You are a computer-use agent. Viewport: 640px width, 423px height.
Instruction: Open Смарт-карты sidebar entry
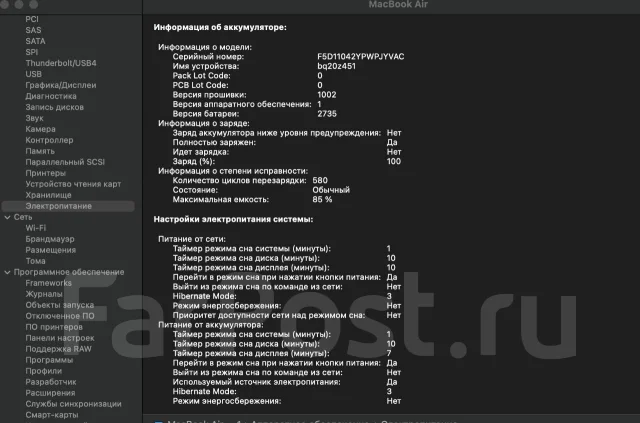52,416
